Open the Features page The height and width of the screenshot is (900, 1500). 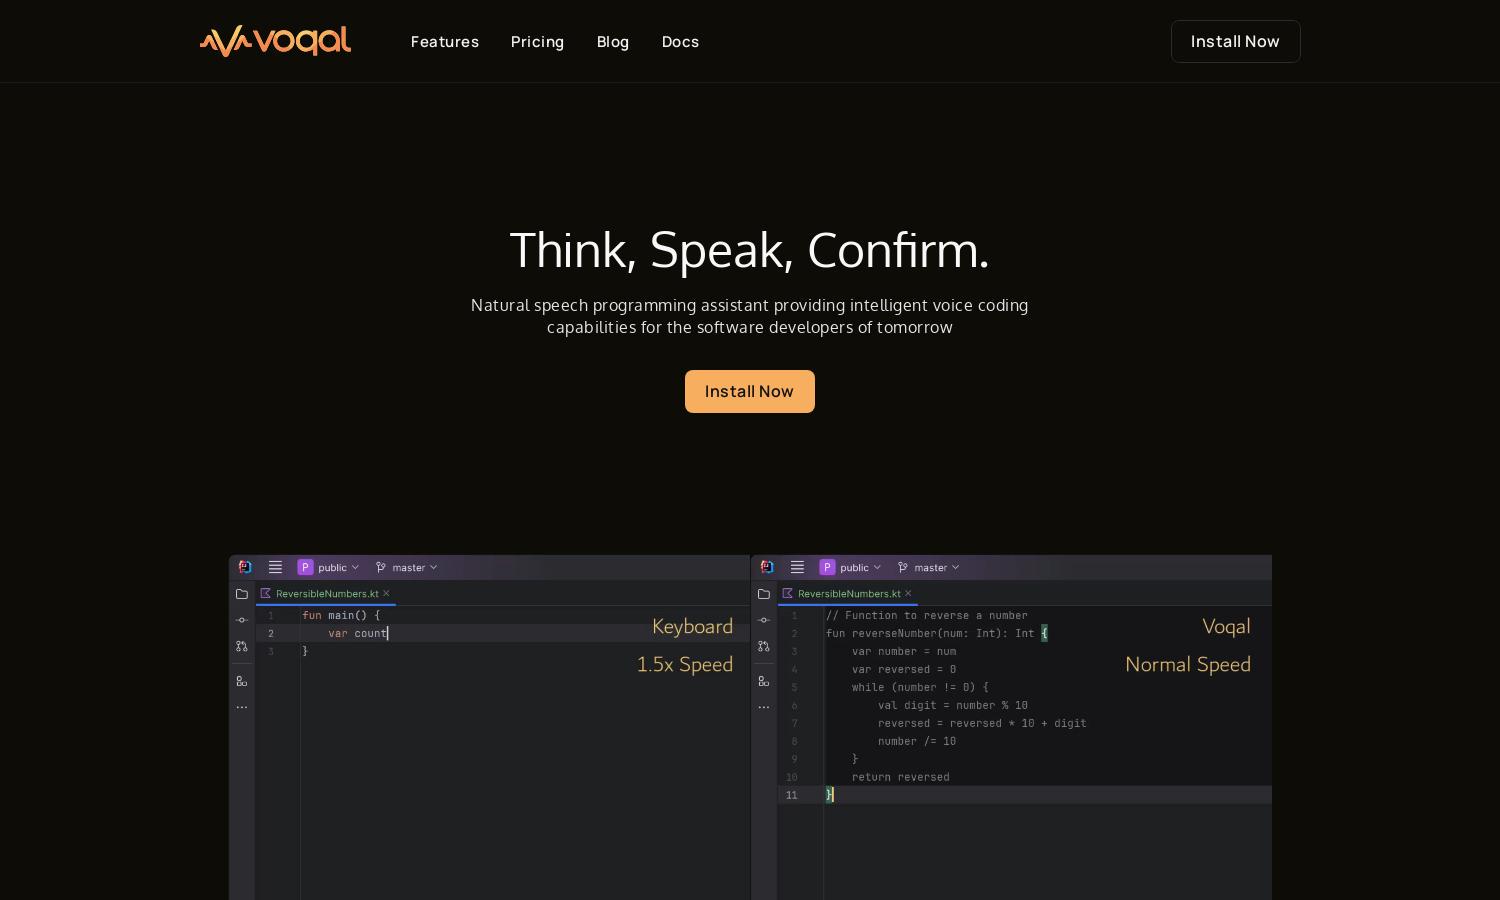click(x=445, y=42)
